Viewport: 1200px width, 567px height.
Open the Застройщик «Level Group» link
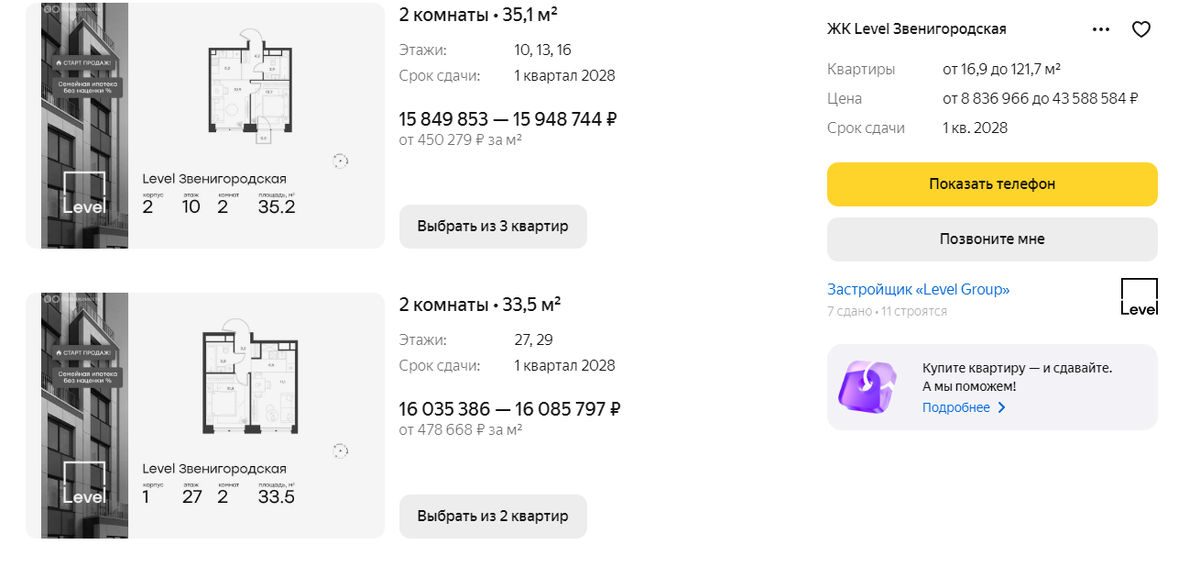pos(918,289)
